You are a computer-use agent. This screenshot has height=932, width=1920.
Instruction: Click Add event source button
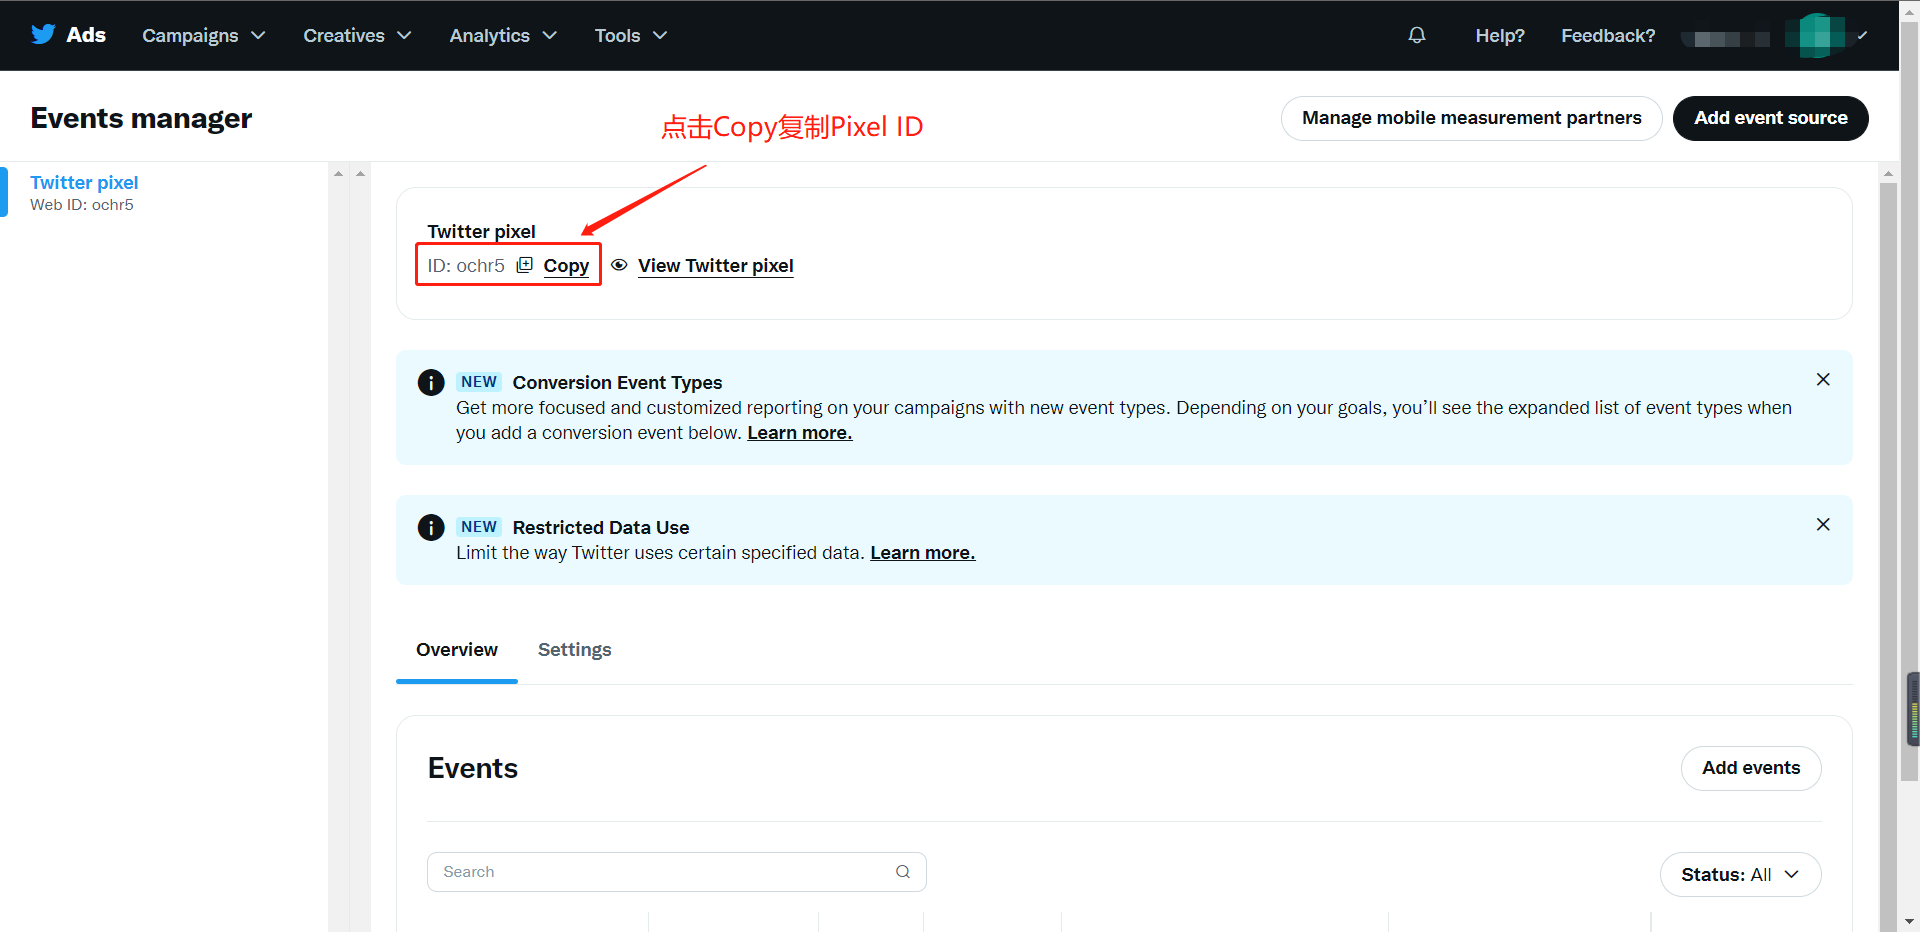click(x=1770, y=118)
